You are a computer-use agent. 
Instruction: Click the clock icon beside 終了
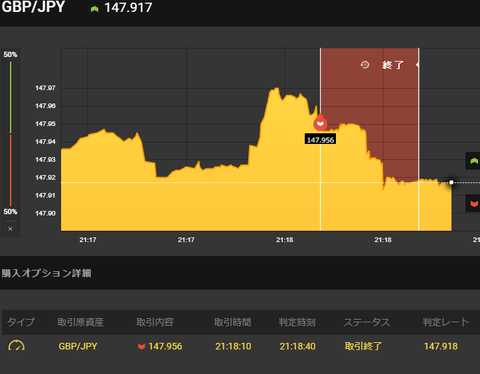(365, 64)
